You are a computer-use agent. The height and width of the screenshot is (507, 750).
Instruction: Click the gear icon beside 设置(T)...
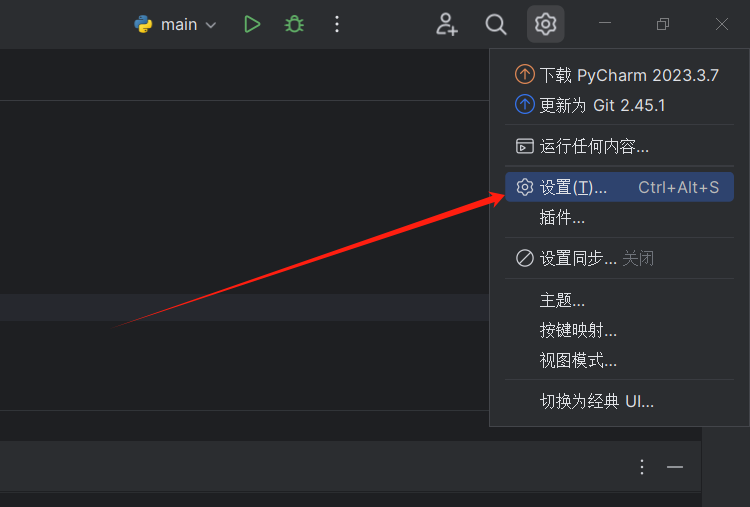[525, 187]
